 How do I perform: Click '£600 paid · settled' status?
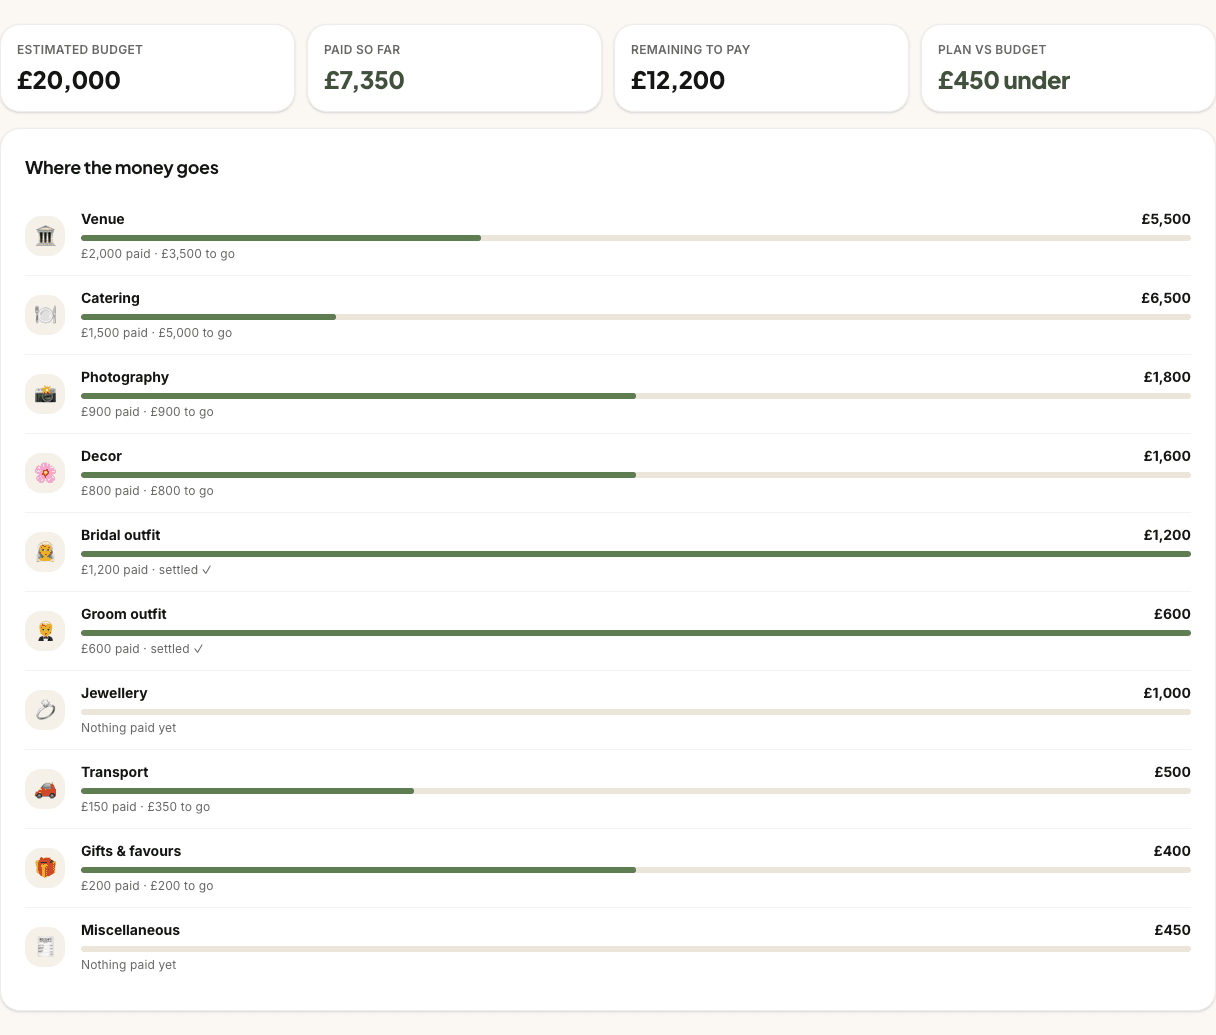pyautogui.click(x=142, y=649)
